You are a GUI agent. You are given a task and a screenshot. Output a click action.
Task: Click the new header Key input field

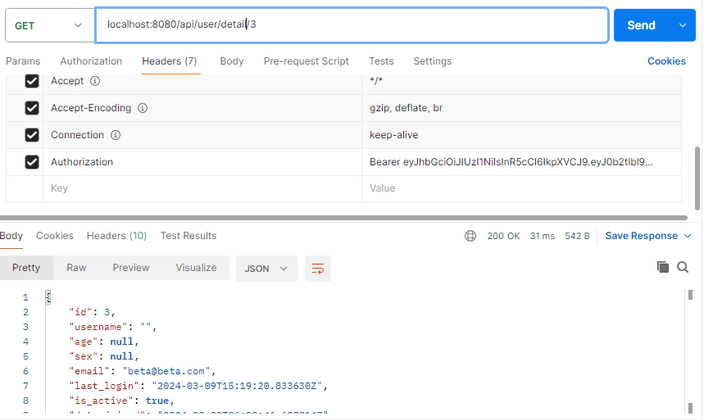pyautogui.click(x=200, y=188)
